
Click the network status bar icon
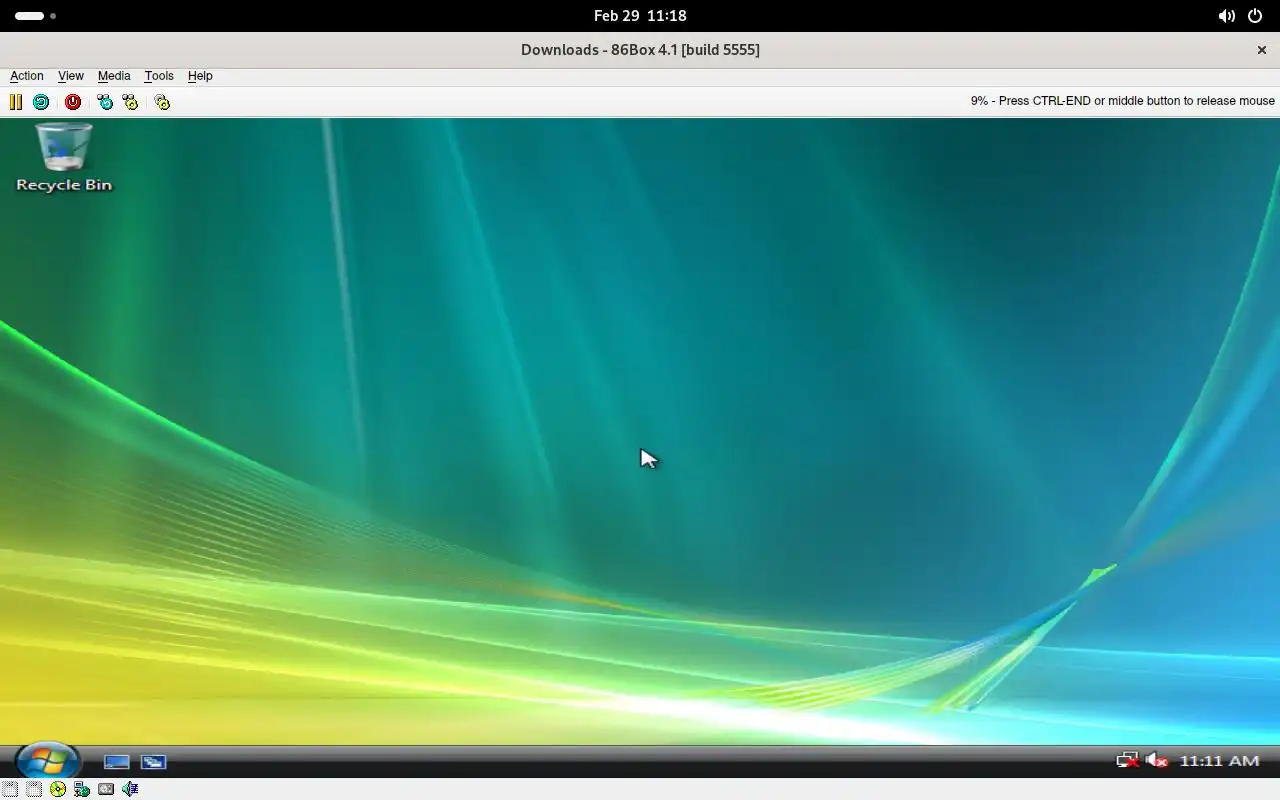(x=82, y=789)
